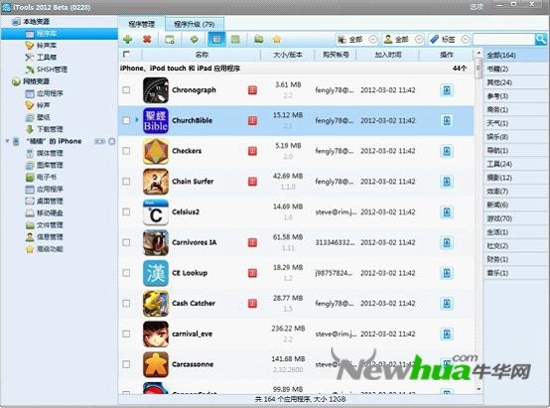The width and height of the screenshot is (550, 408).
Task: Sort by the 大小/版本 column header
Action: coord(288,55)
